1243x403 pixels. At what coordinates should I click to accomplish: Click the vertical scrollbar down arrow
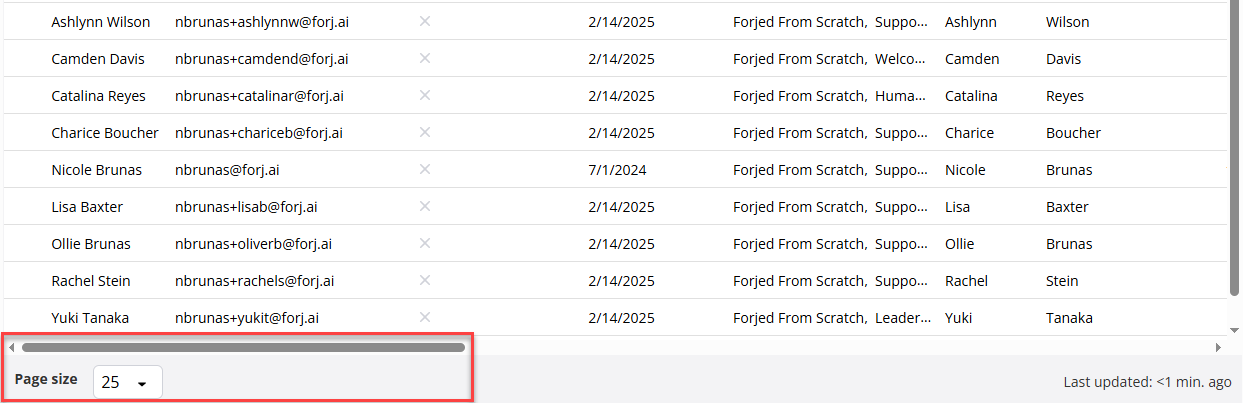point(1234,329)
